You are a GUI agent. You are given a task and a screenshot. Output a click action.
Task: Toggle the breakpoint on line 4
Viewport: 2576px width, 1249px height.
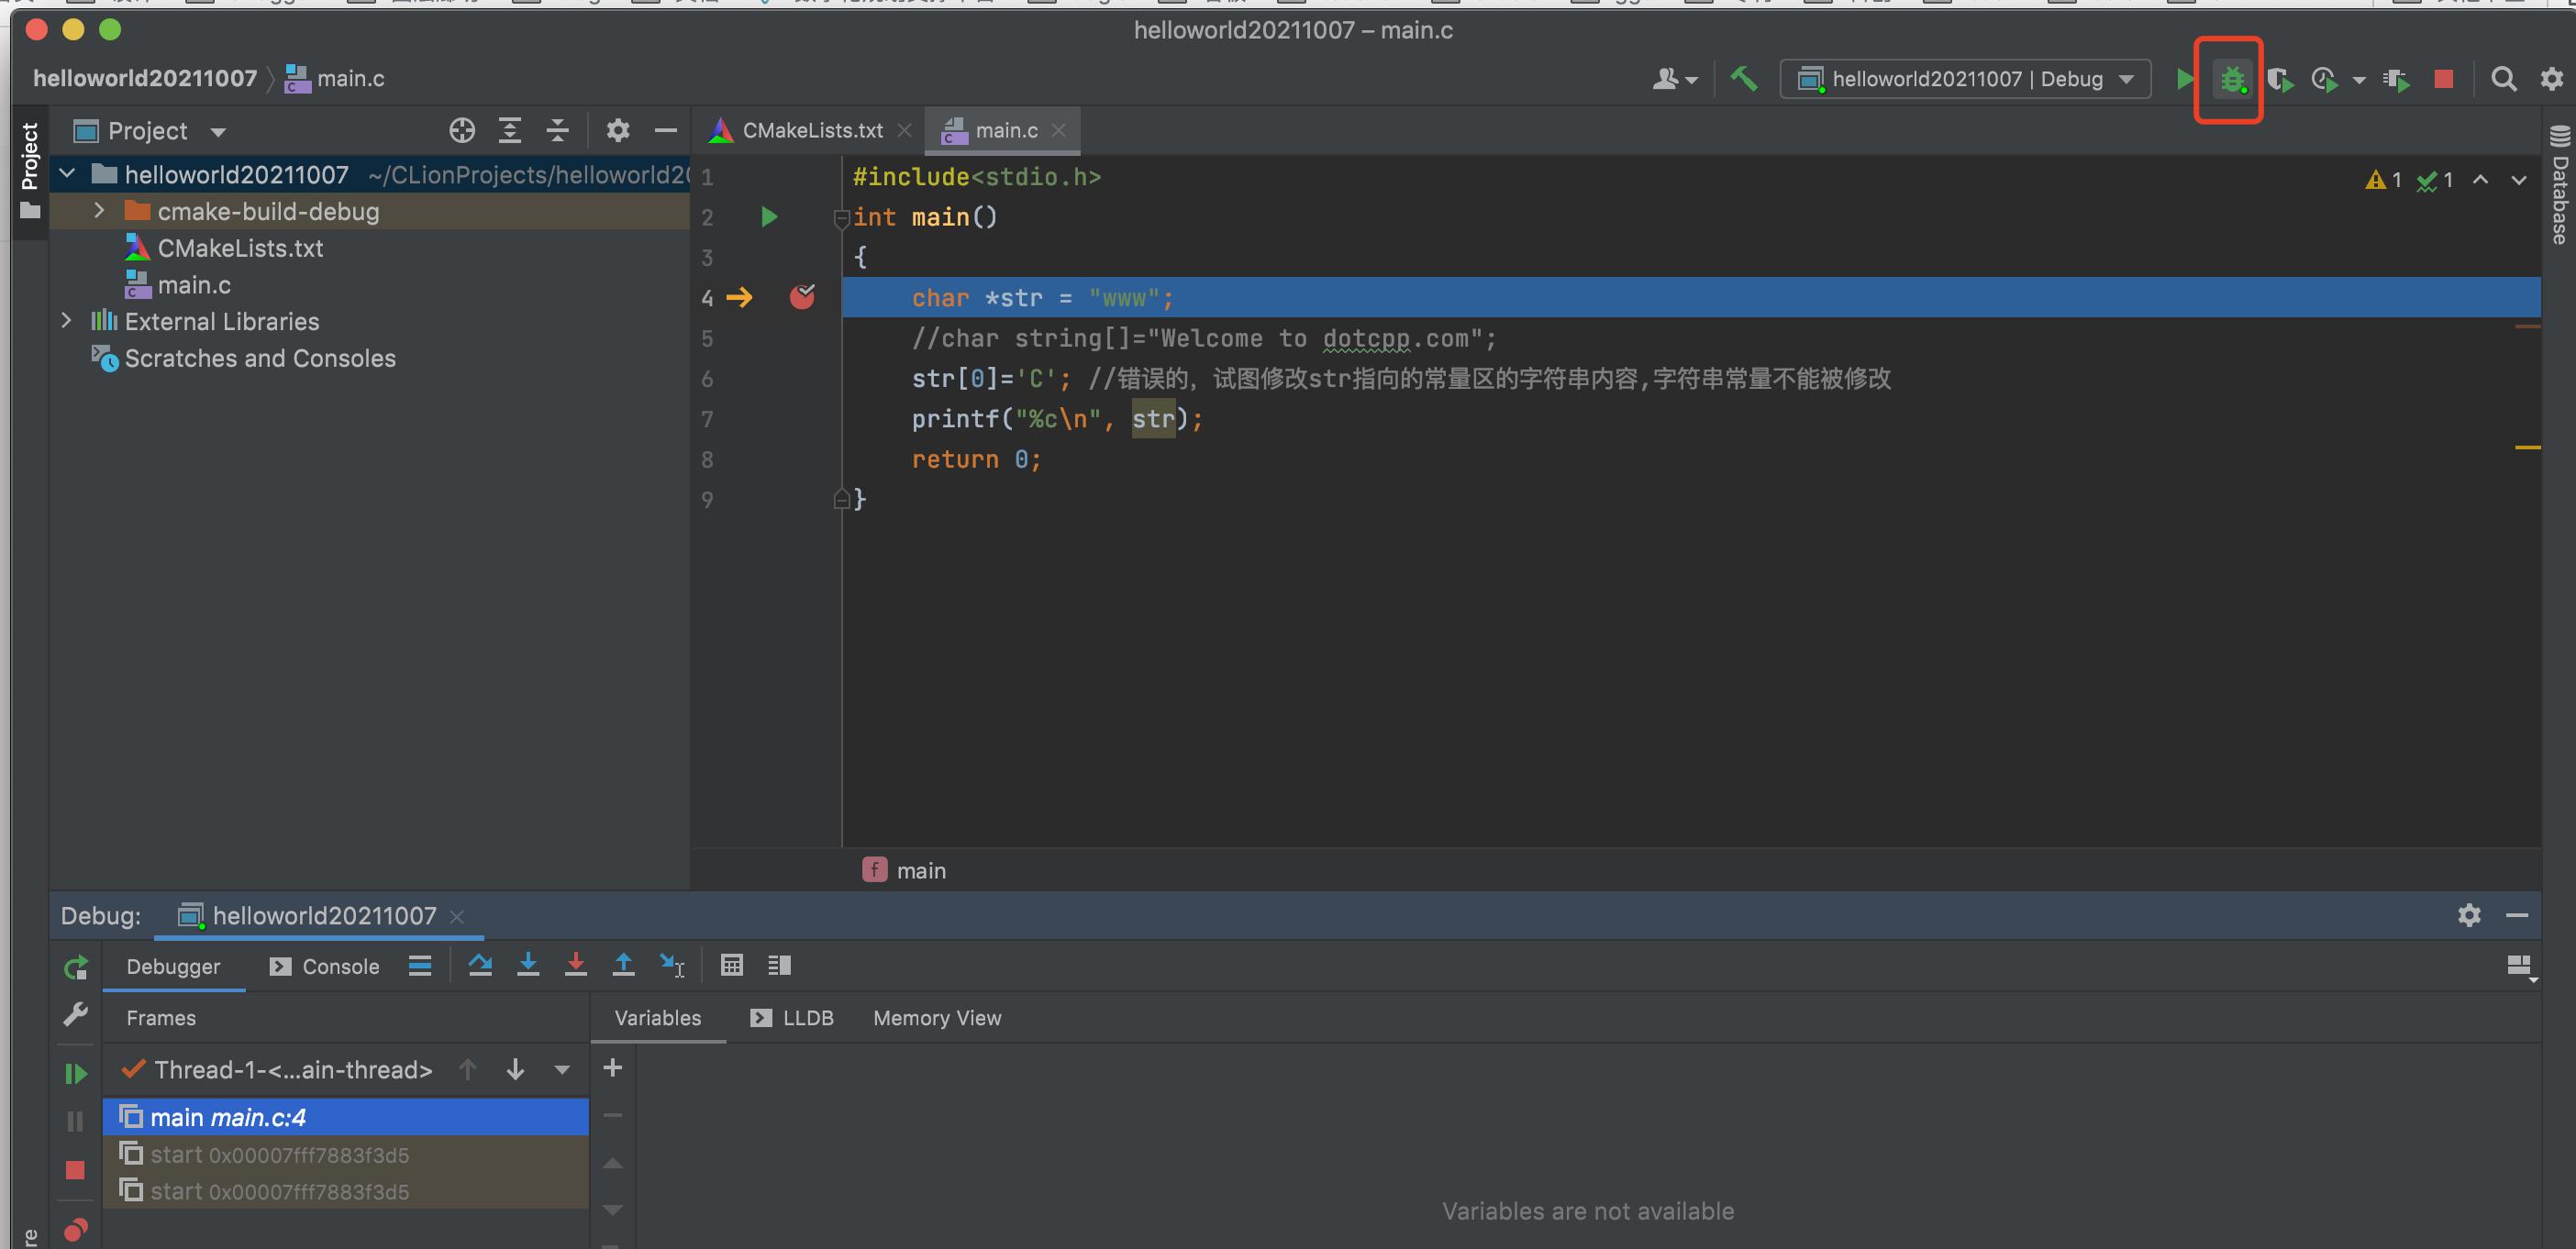(x=802, y=297)
